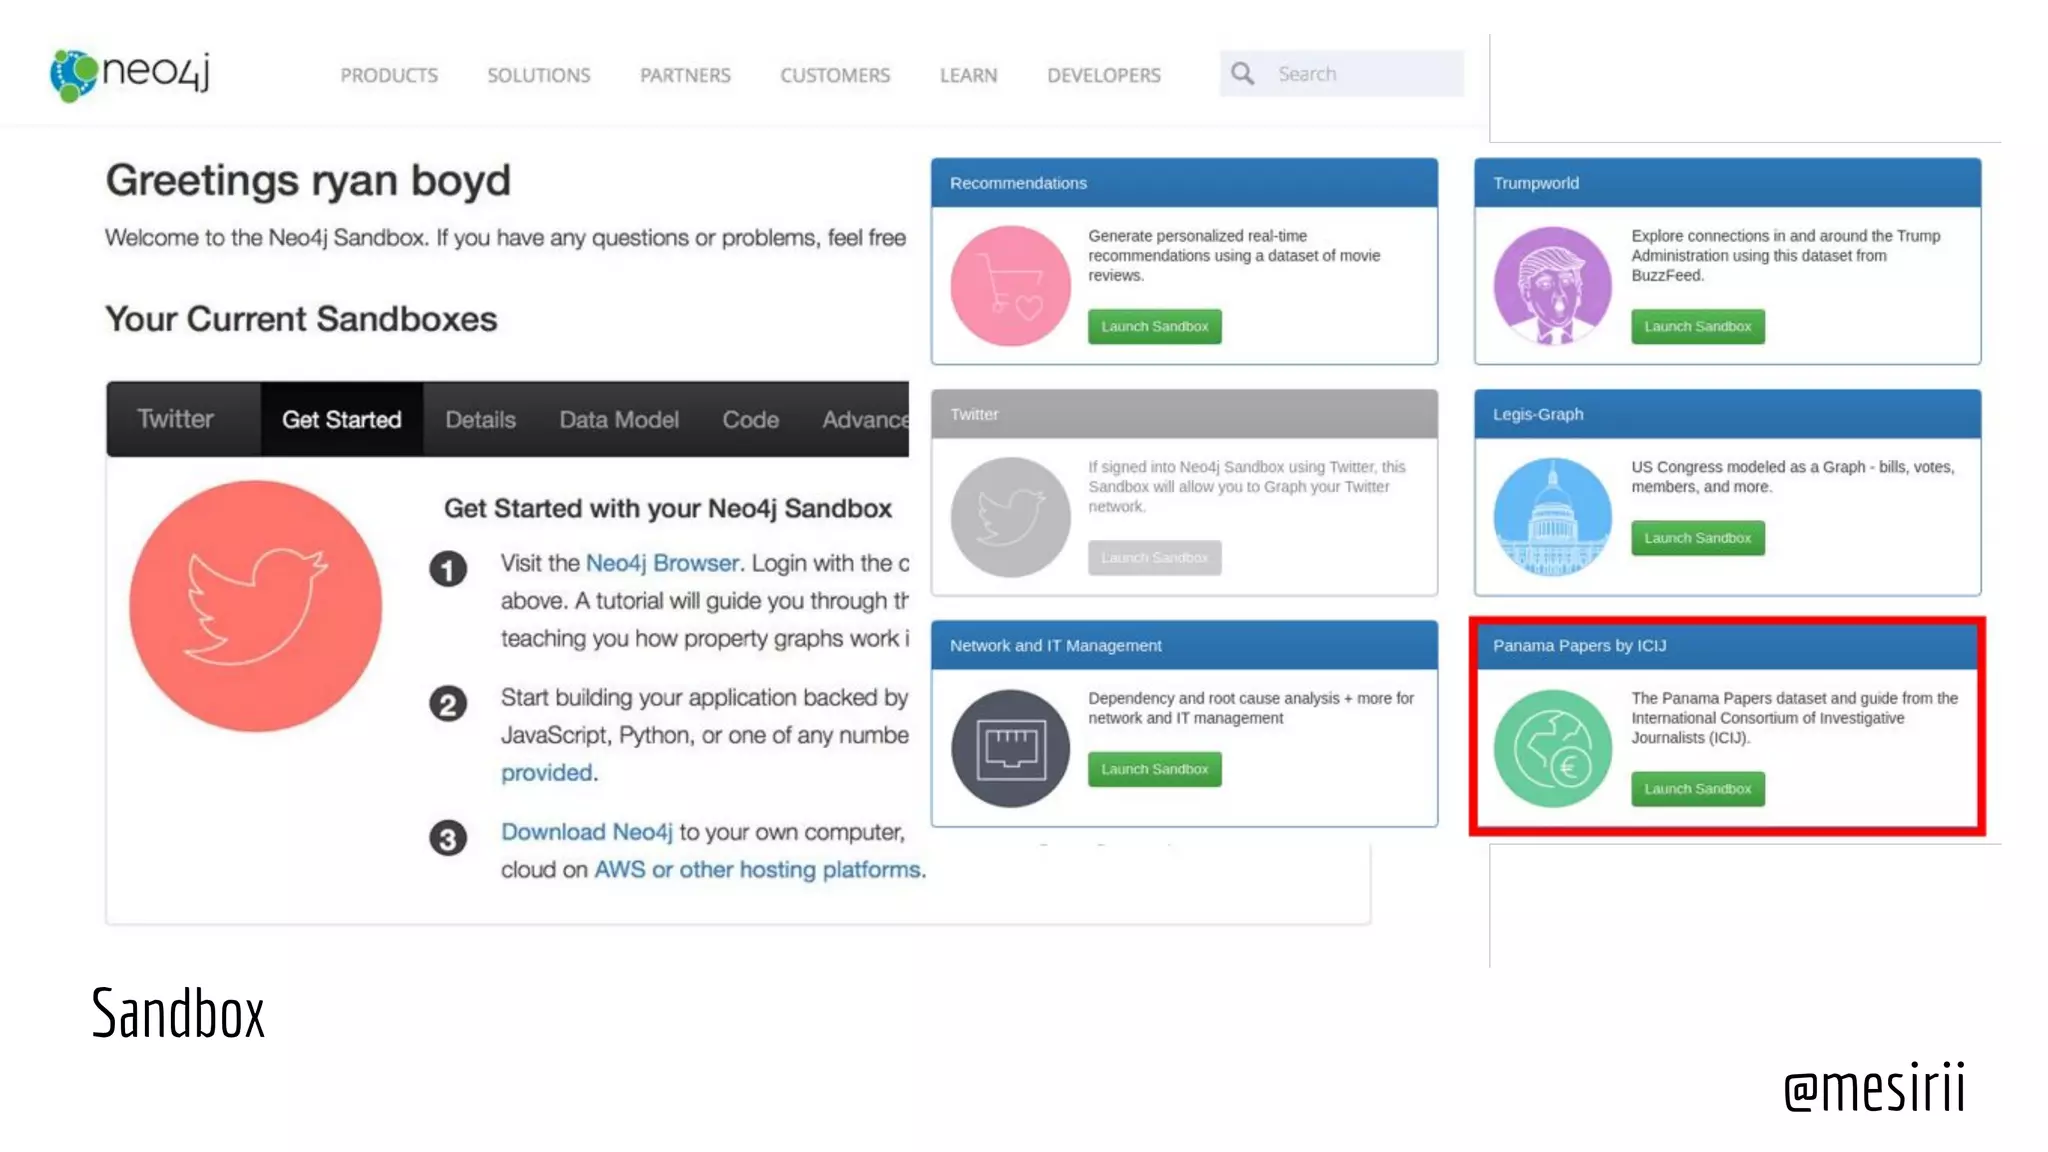Click the large red Twitter bird icon
This screenshot has width=2048, height=1152.
[255, 606]
